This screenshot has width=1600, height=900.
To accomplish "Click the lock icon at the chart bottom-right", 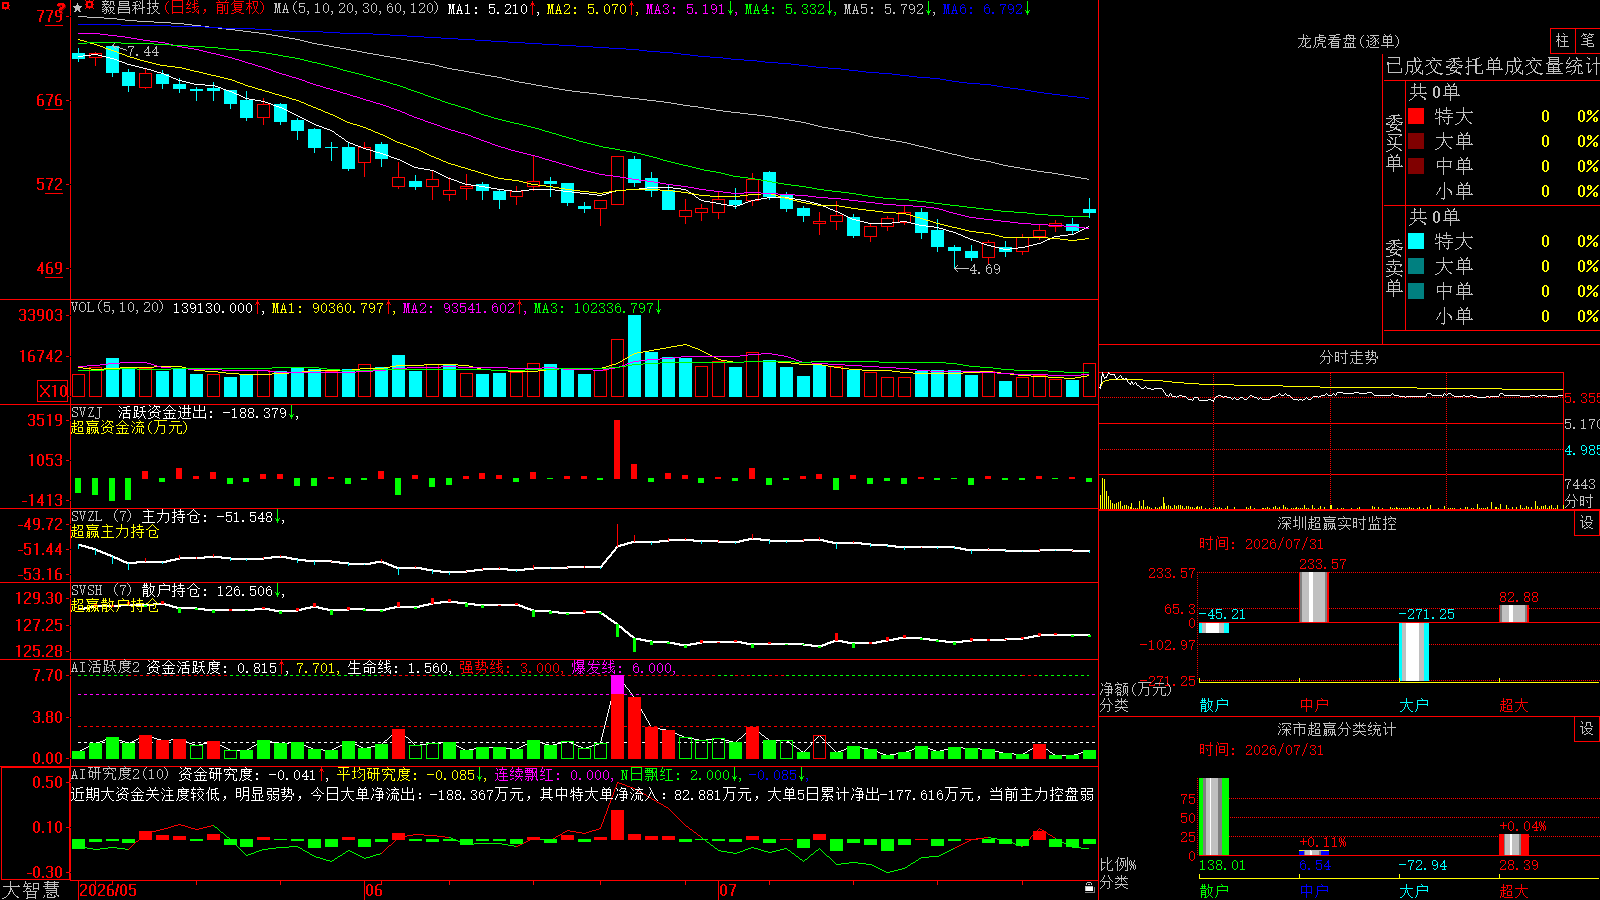I will pyautogui.click(x=1090, y=887).
